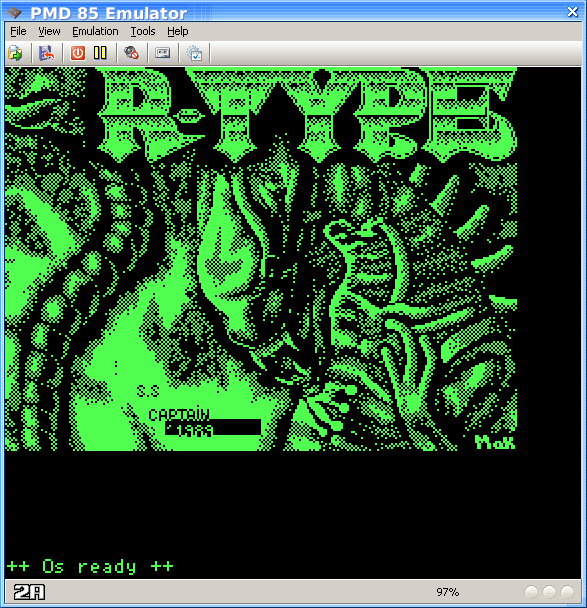The width and height of the screenshot is (587, 608).
Task: Open the settings gear checkbox icon
Action: (194, 53)
